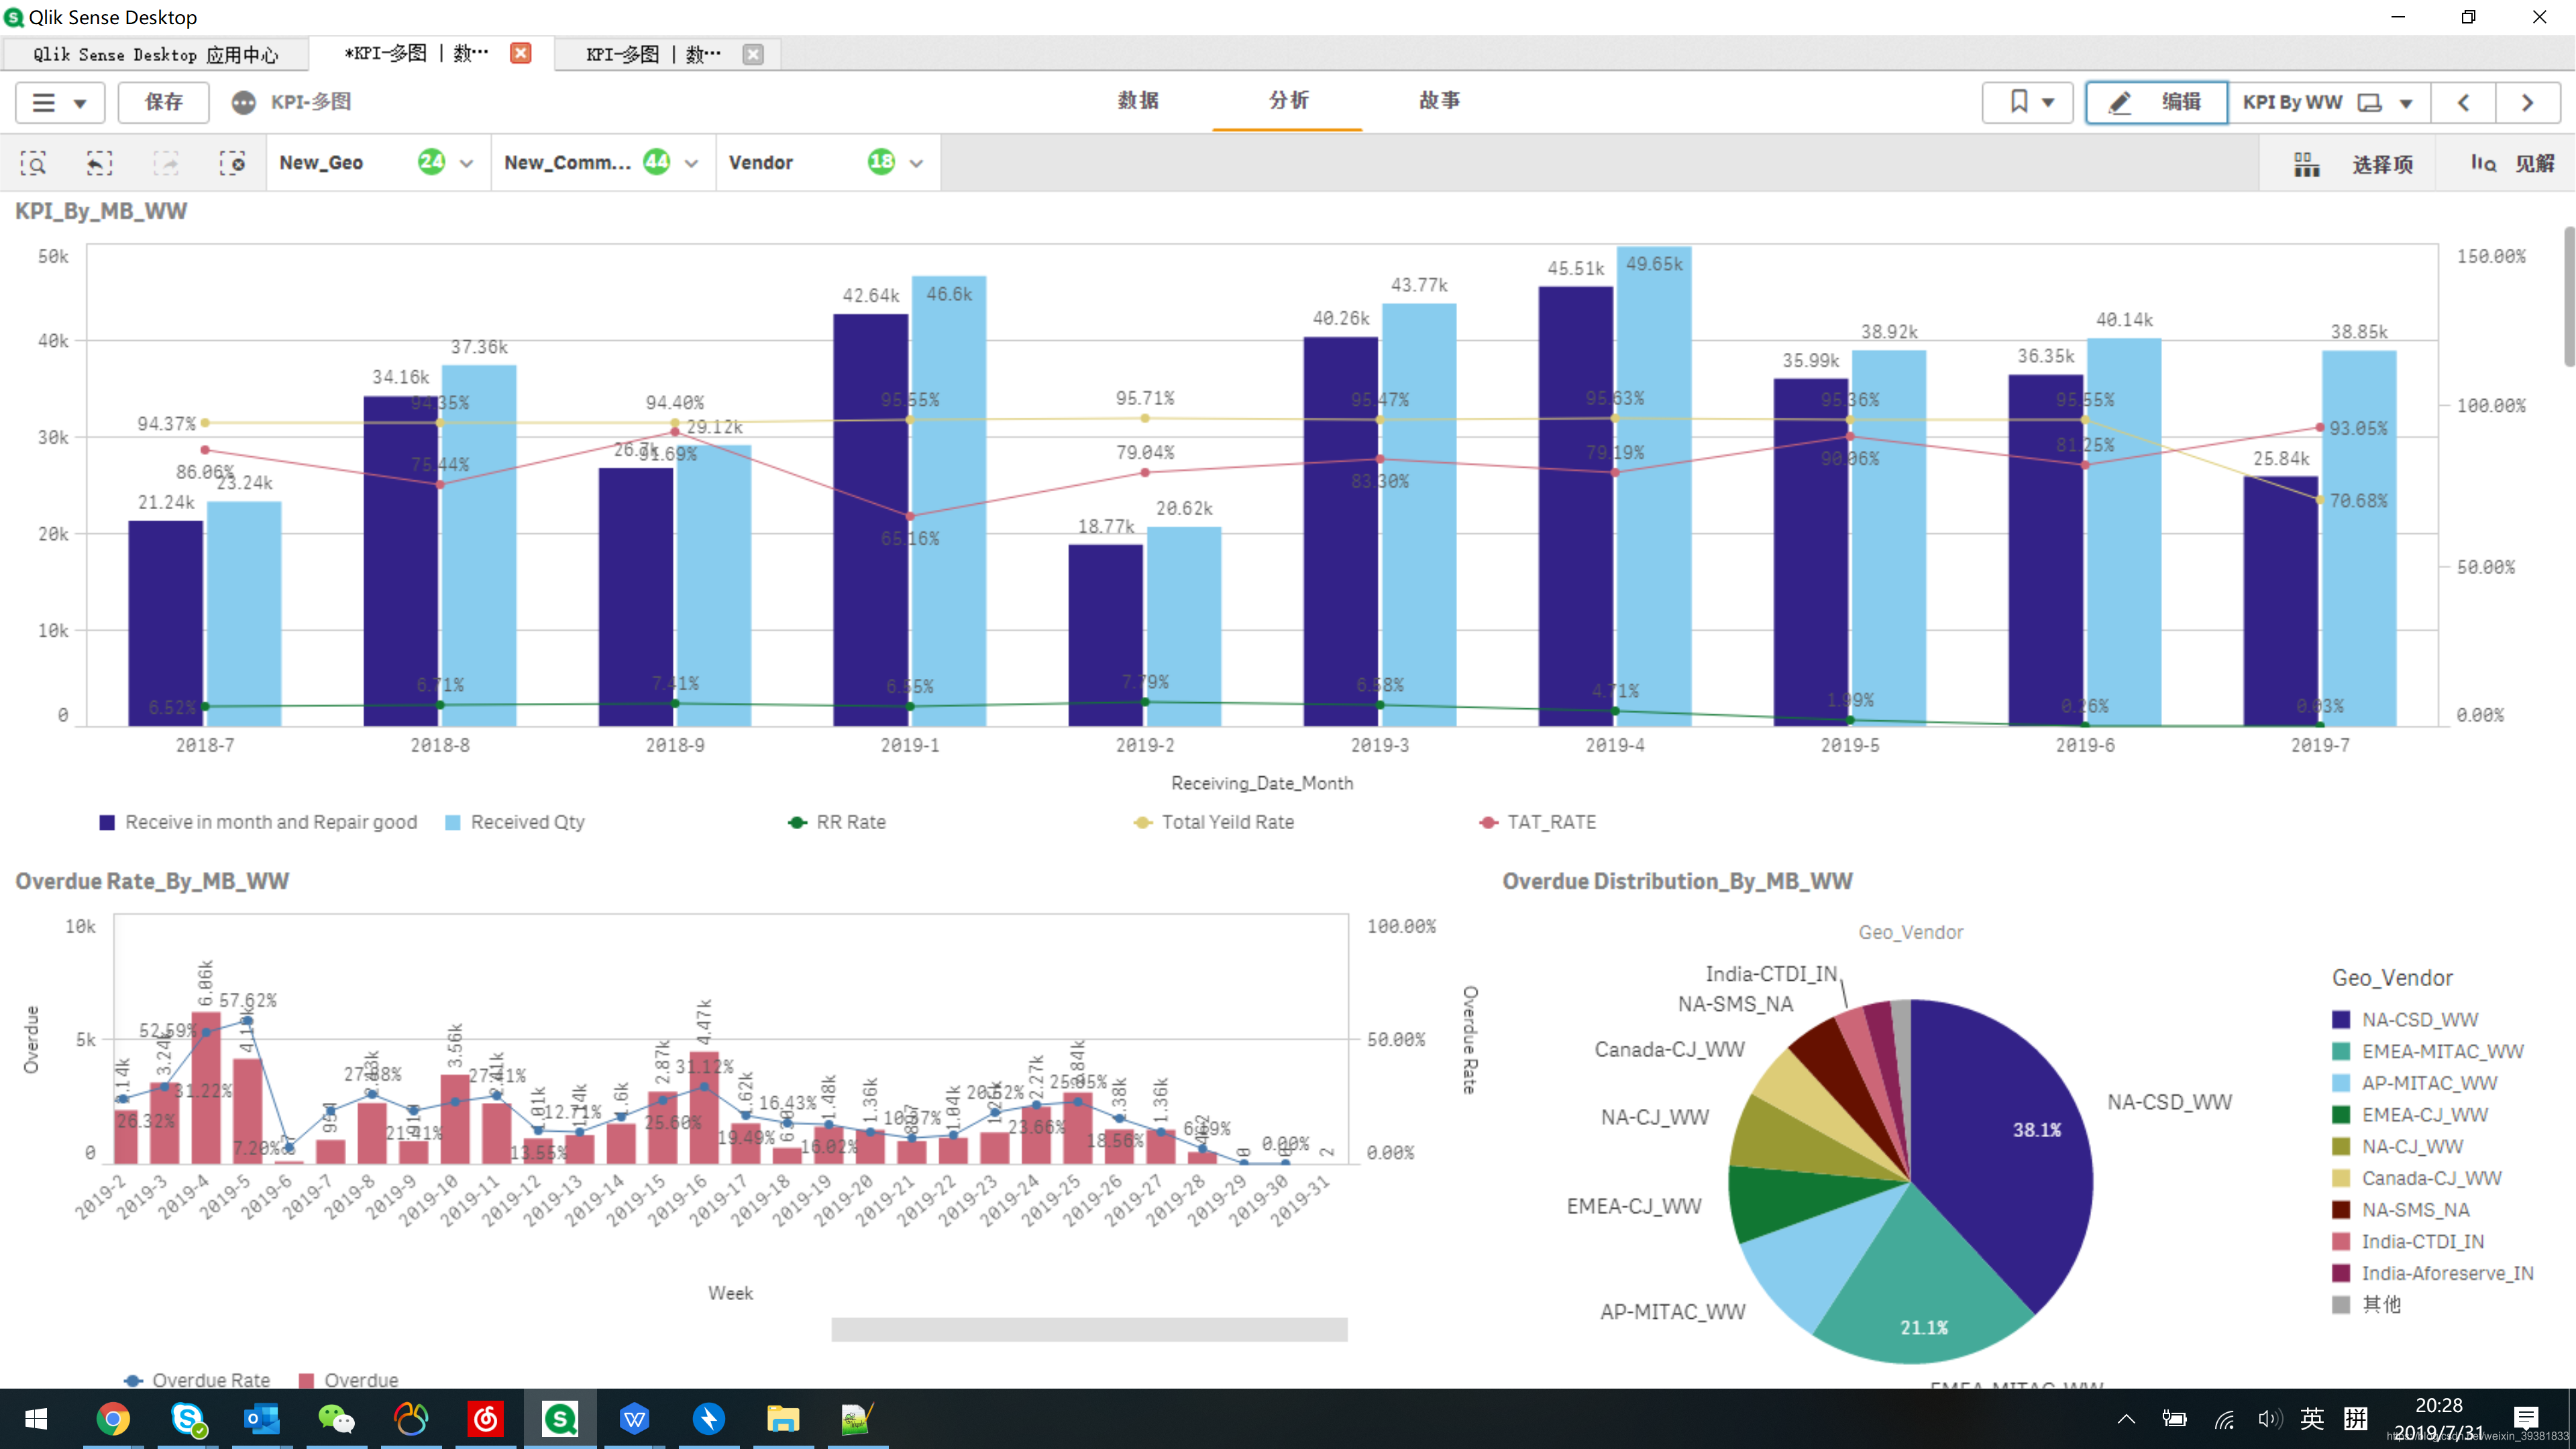Screen dimensions: 2576x1449
Task: Select AP-MITAC_WW in the pie legend
Action: pos(2414,1083)
